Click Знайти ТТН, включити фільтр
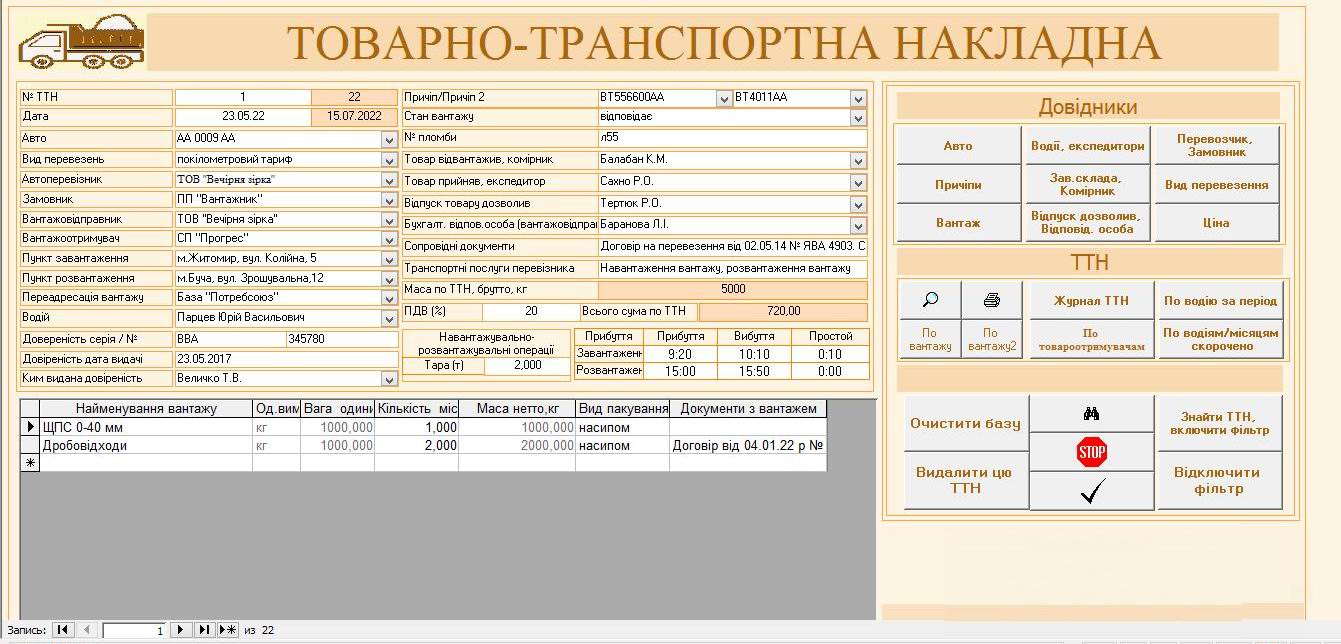Screen dimensions: 1341x644 tap(1220, 423)
